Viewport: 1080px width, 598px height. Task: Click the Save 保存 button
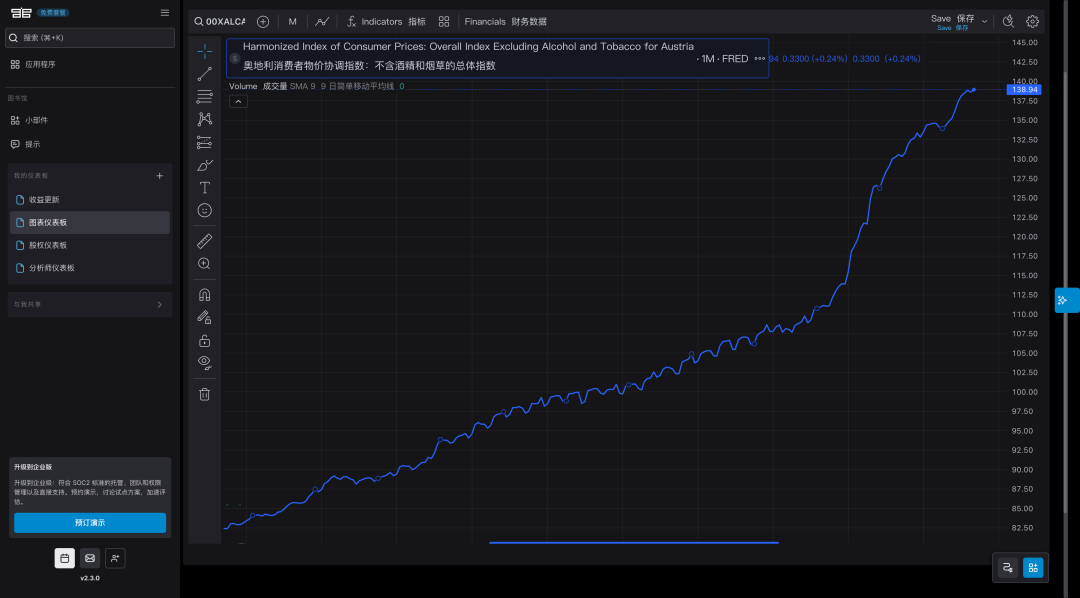pyautogui.click(x=953, y=21)
